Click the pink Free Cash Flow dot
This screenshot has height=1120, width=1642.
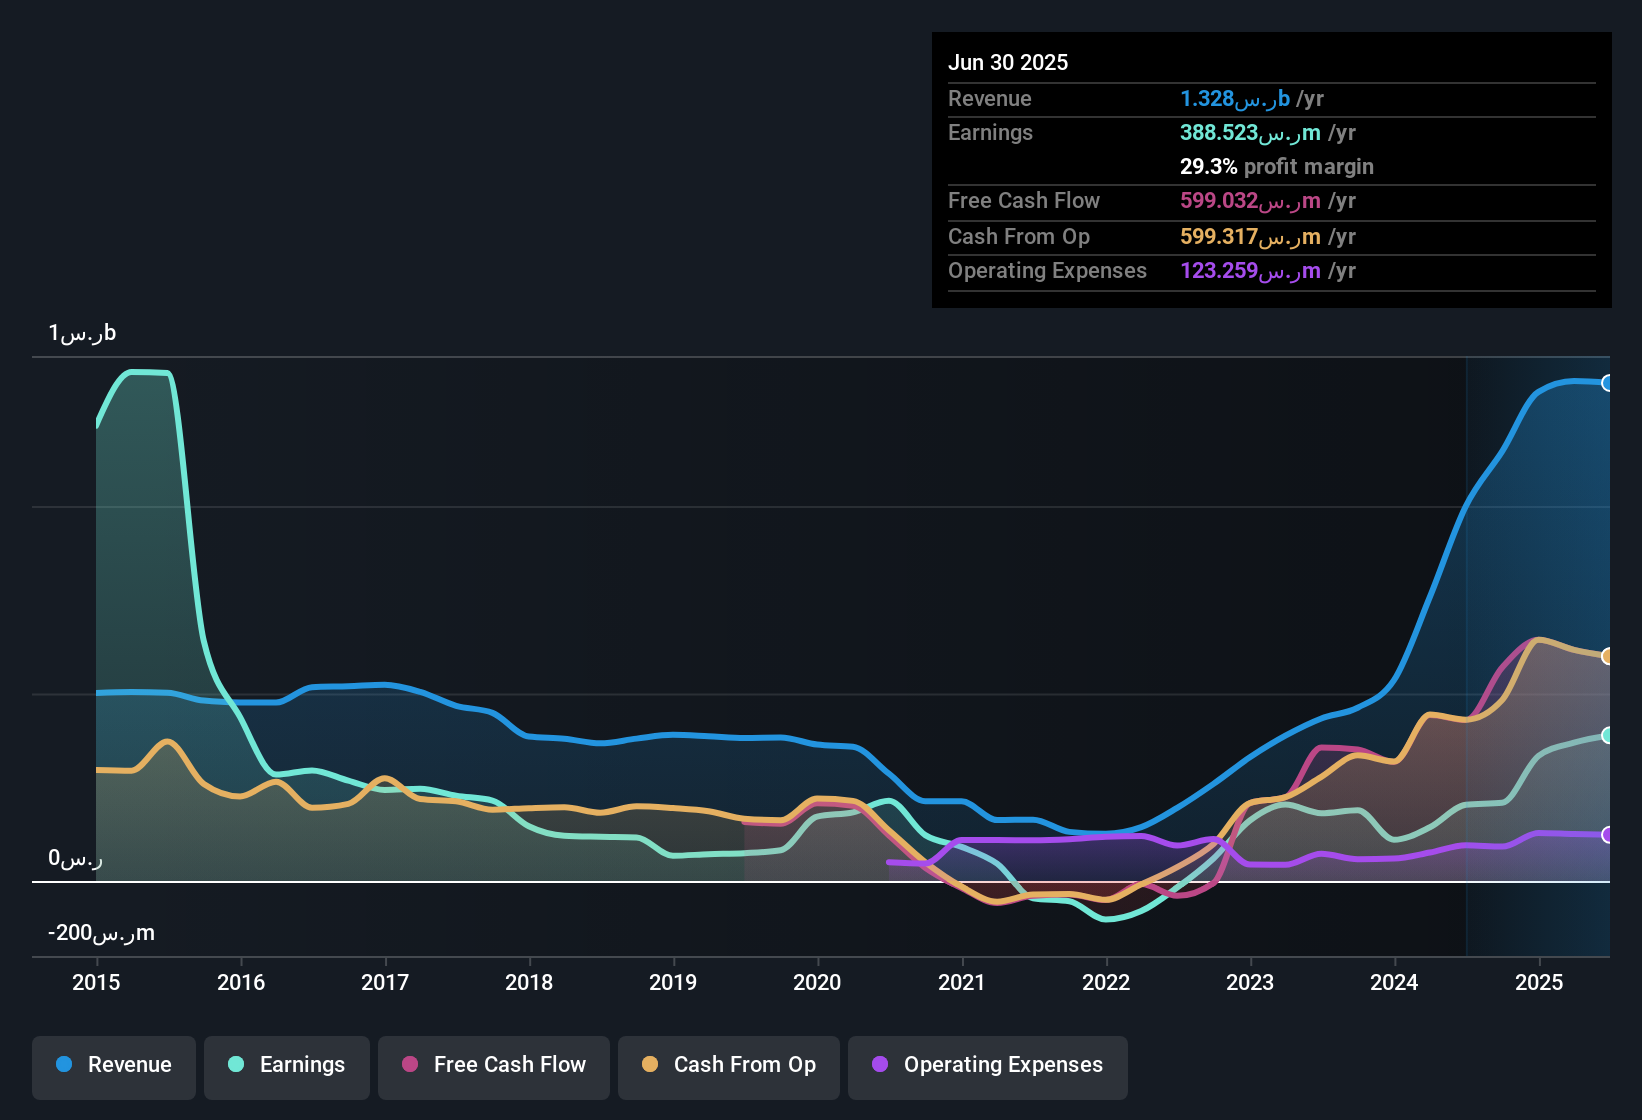410,1065
